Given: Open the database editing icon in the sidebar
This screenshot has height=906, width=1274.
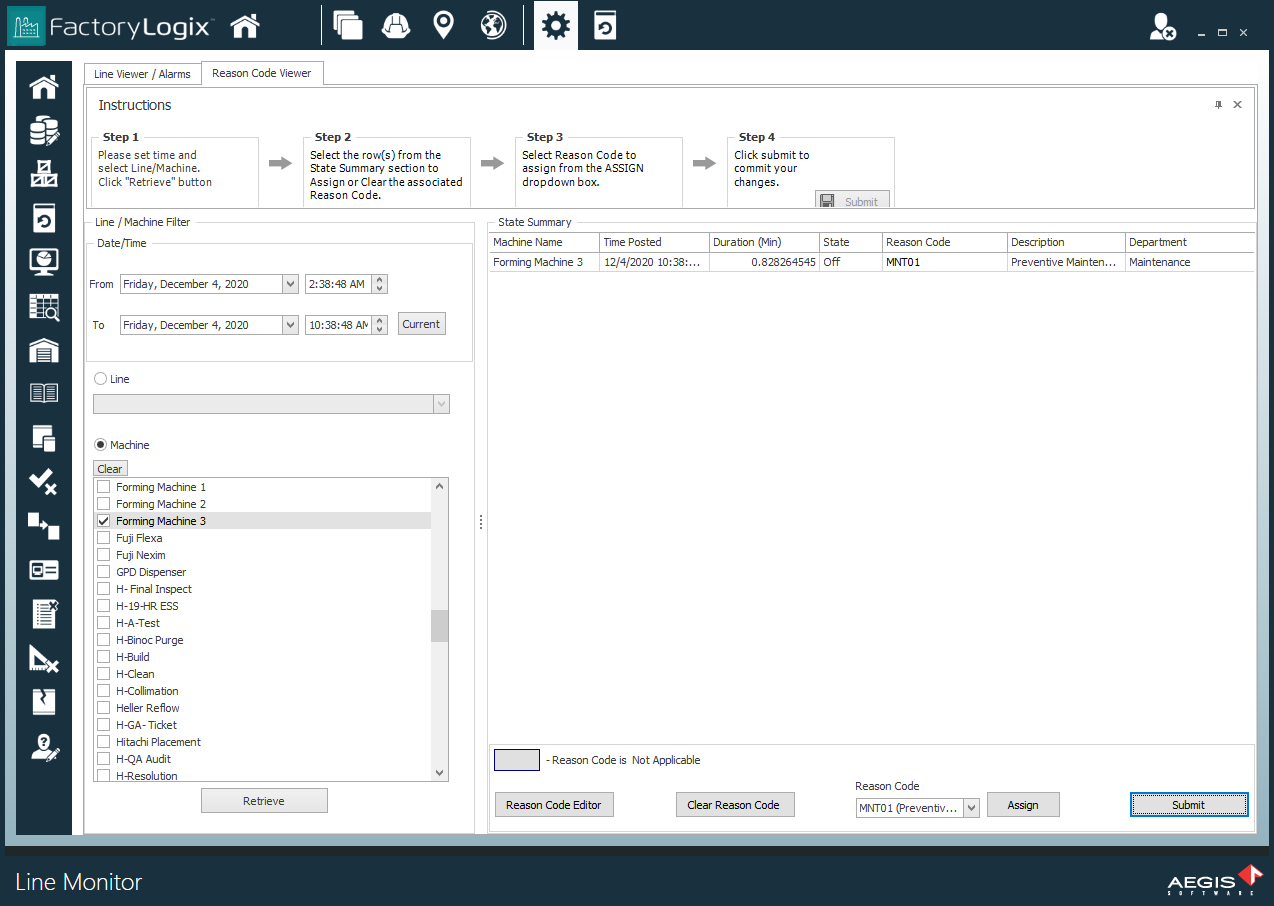Looking at the screenshot, I should pyautogui.click(x=43, y=130).
